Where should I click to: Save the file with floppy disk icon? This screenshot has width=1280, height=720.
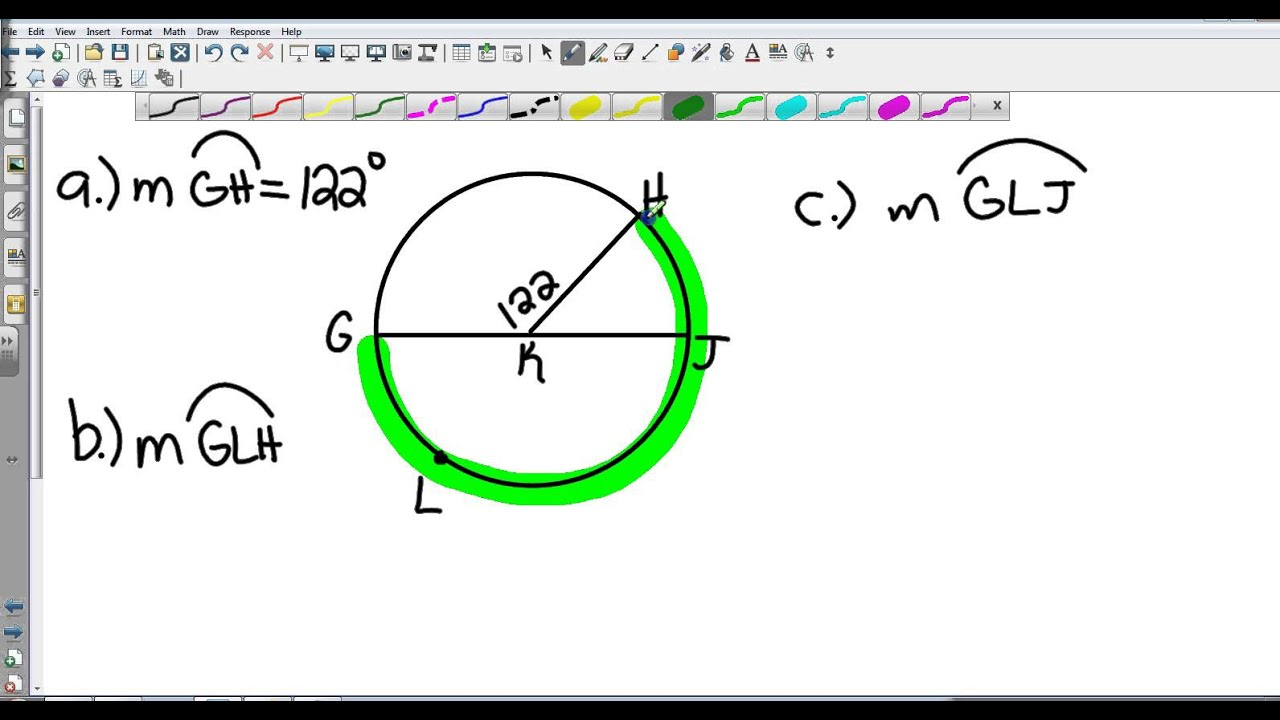click(x=120, y=53)
